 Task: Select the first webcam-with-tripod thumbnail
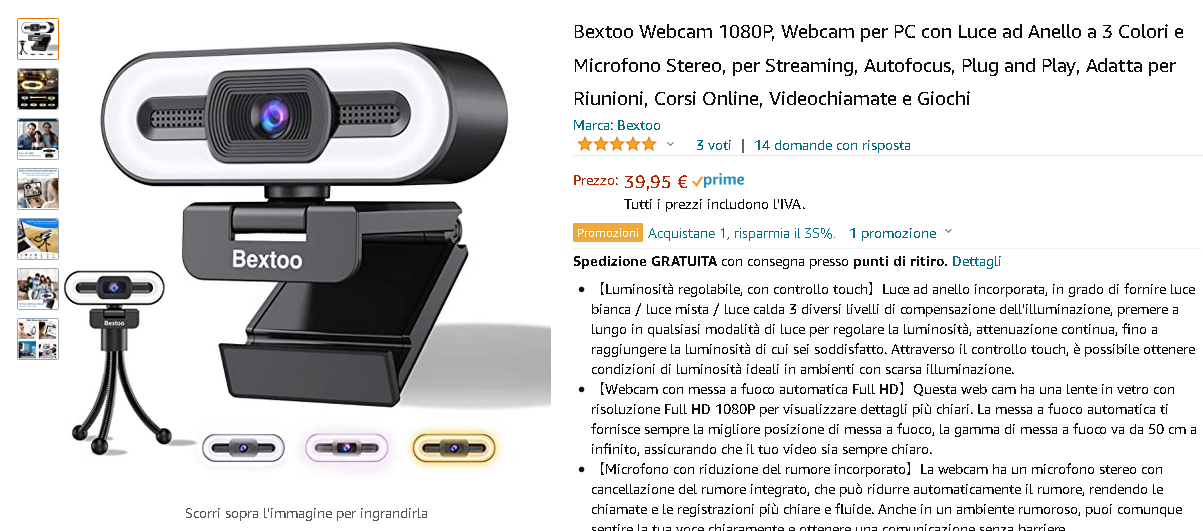pos(38,39)
